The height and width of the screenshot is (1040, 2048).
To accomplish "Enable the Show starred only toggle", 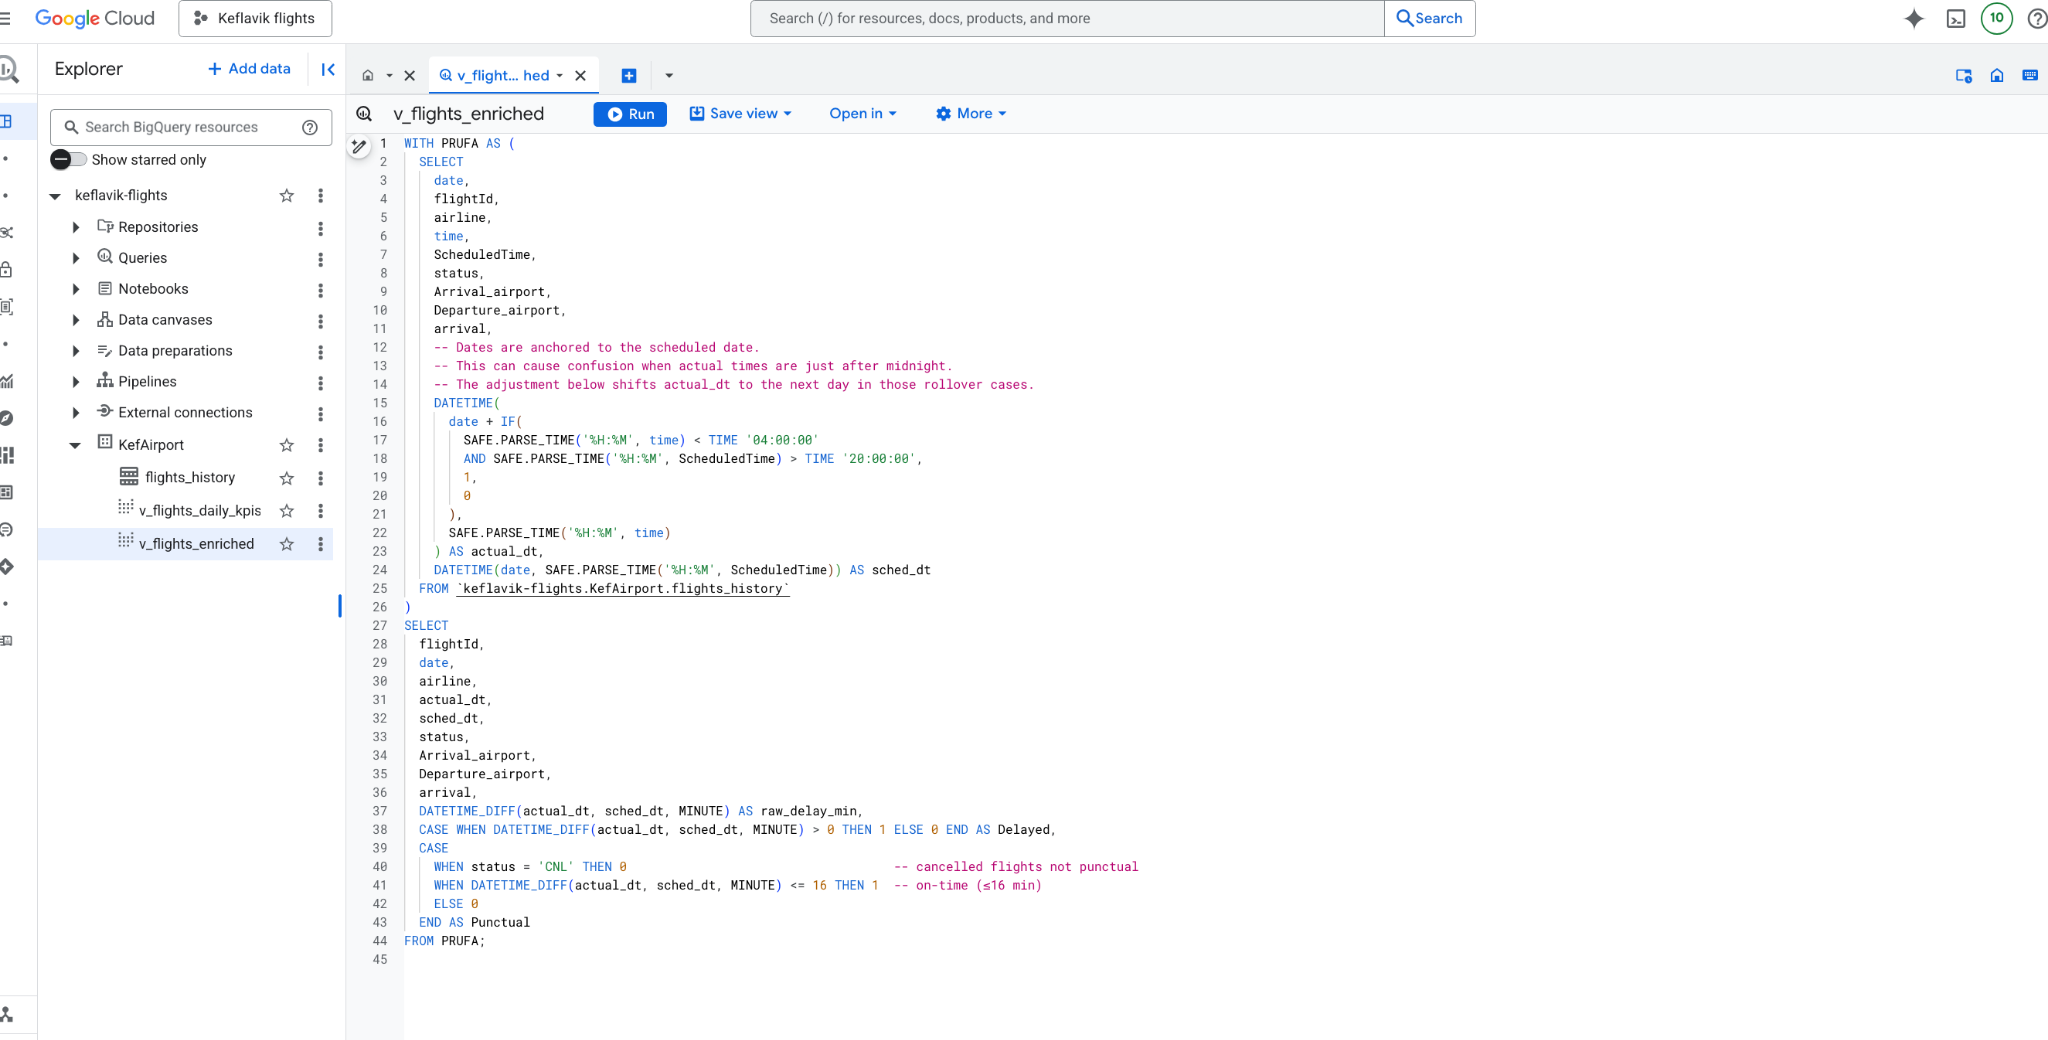I will [67, 159].
